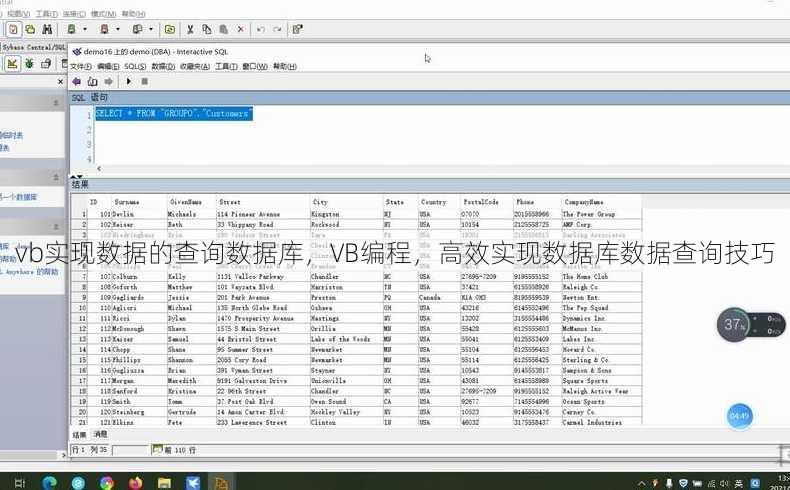
Task: Click the red X Delete icon in toolbar
Action: click(x=240, y=29)
